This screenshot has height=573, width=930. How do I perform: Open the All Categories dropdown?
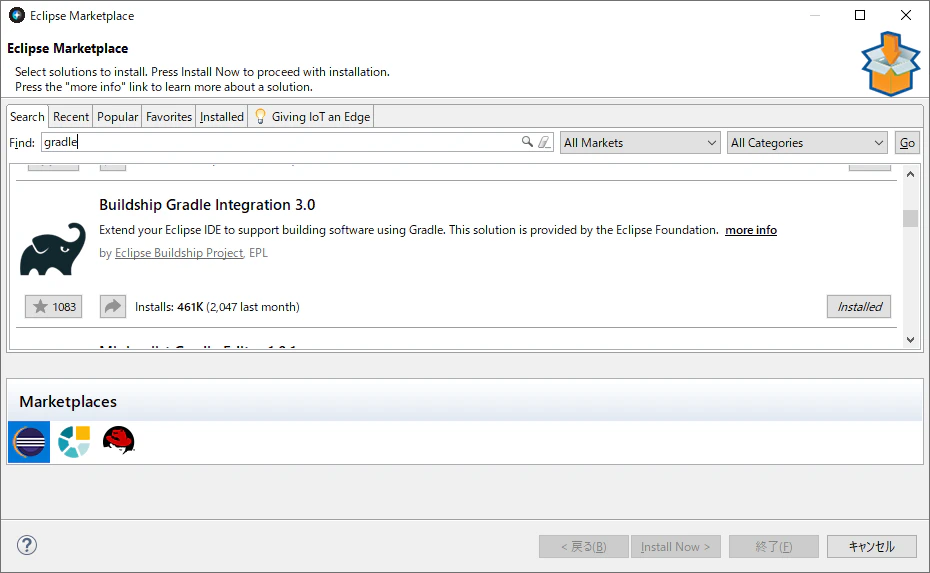click(807, 143)
